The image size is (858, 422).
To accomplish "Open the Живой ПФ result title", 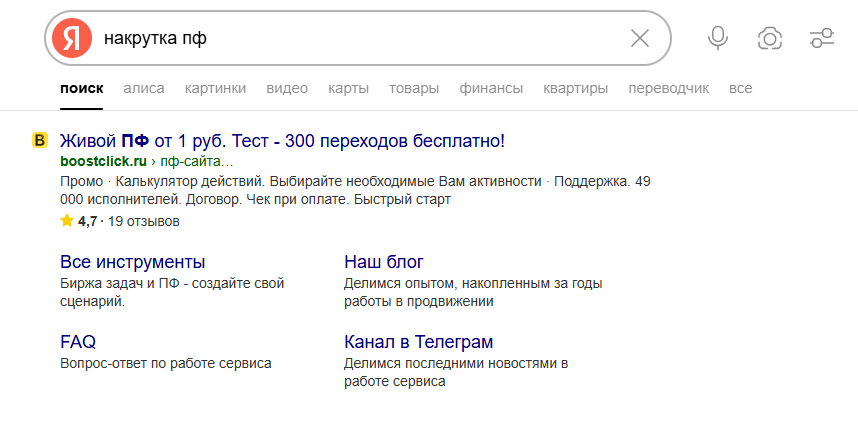I will 282,141.
